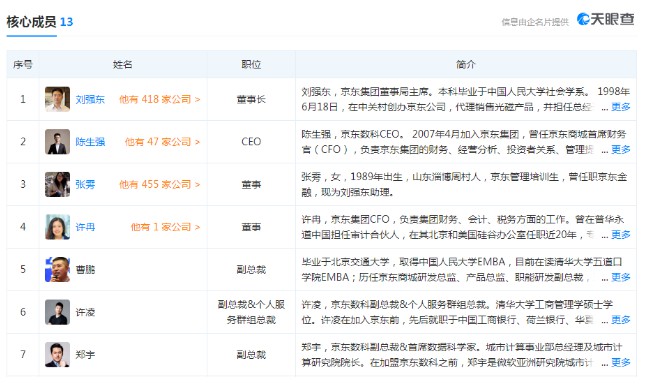Select the CEO position cell

(251, 142)
